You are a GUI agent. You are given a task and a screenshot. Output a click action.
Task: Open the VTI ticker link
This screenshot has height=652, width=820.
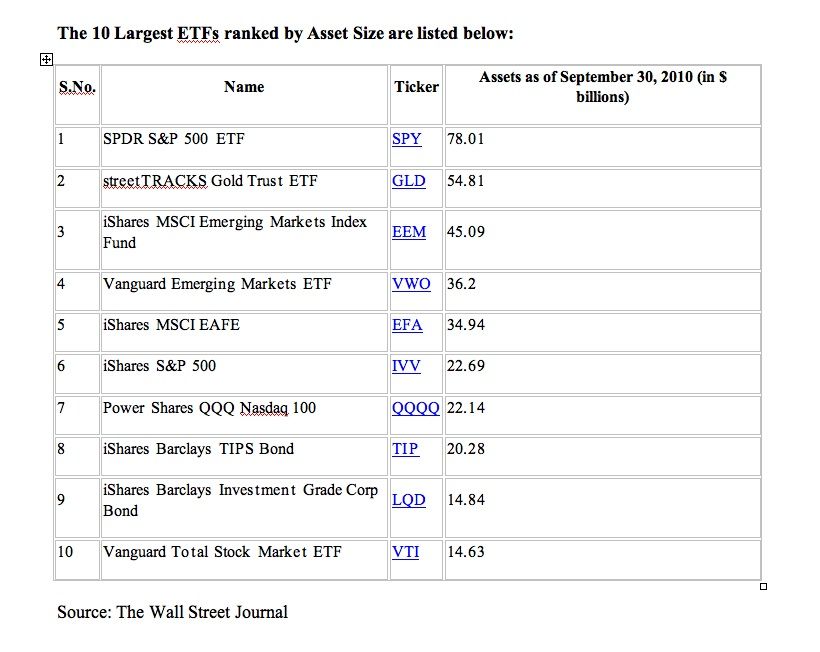point(405,552)
